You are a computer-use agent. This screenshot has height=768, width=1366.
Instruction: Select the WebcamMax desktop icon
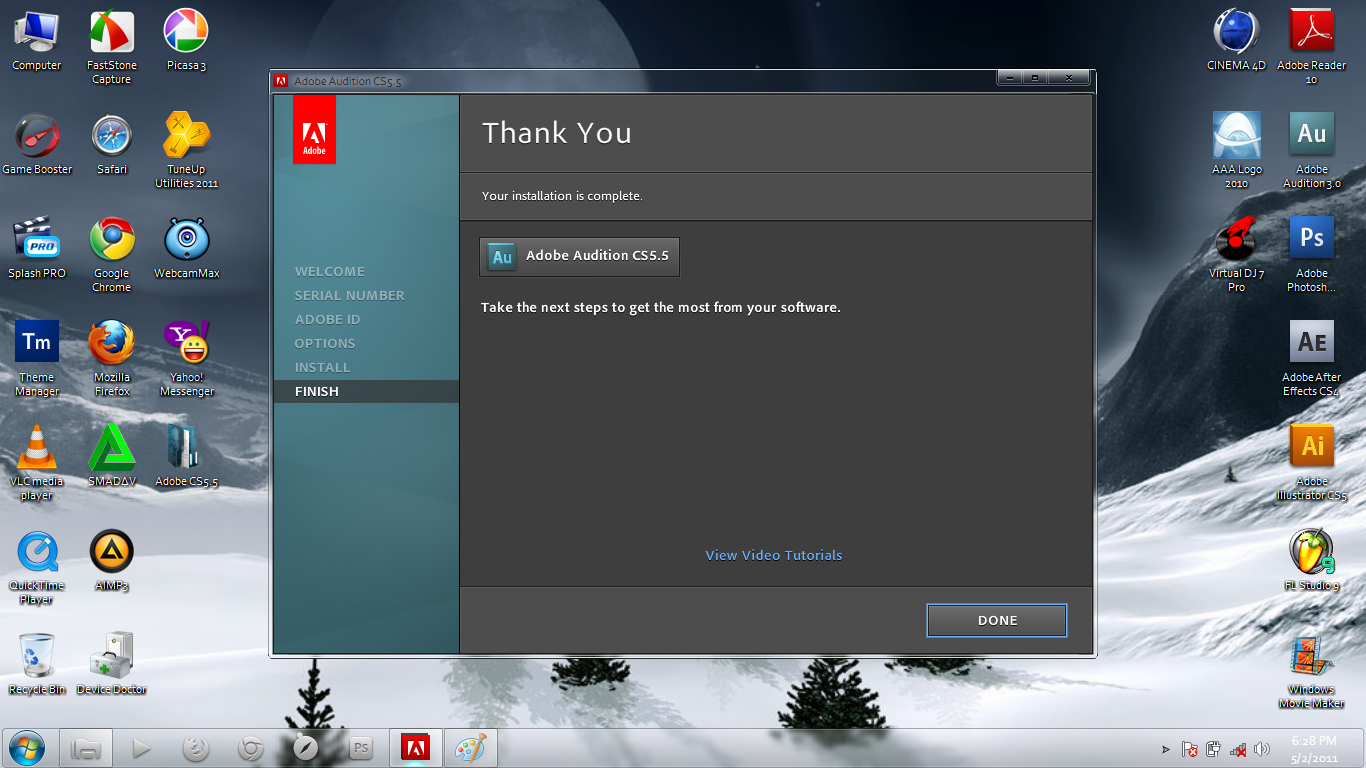click(186, 249)
